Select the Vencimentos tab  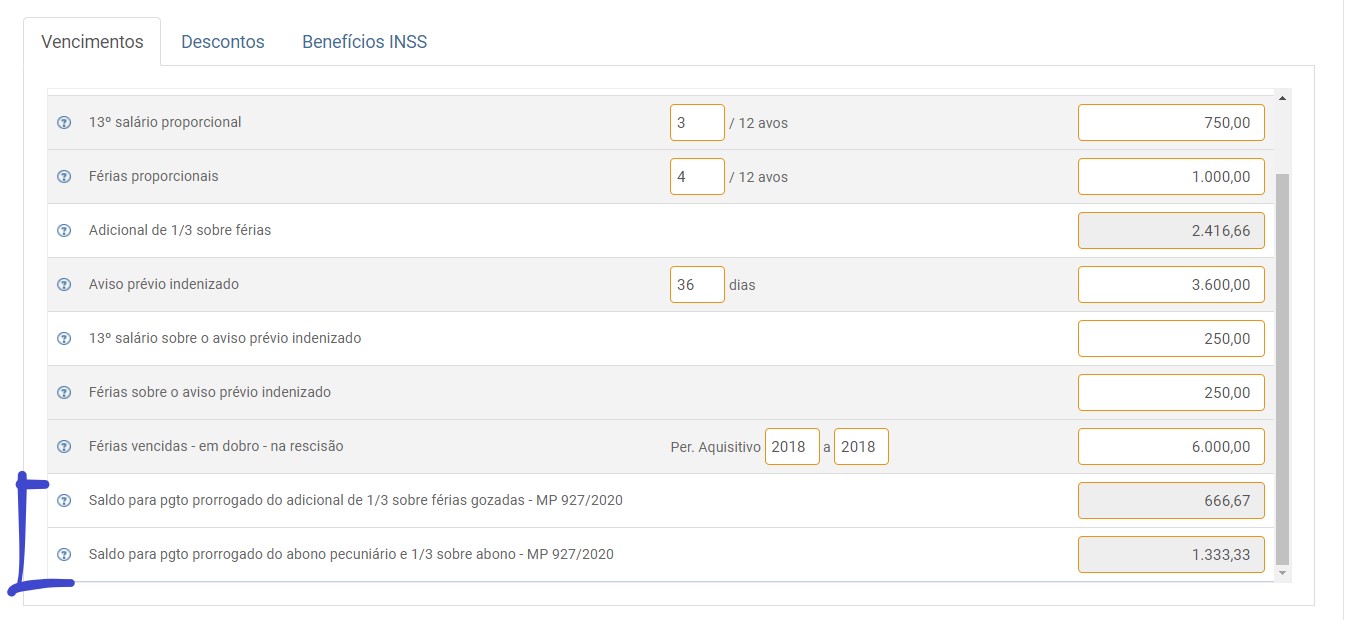point(92,42)
